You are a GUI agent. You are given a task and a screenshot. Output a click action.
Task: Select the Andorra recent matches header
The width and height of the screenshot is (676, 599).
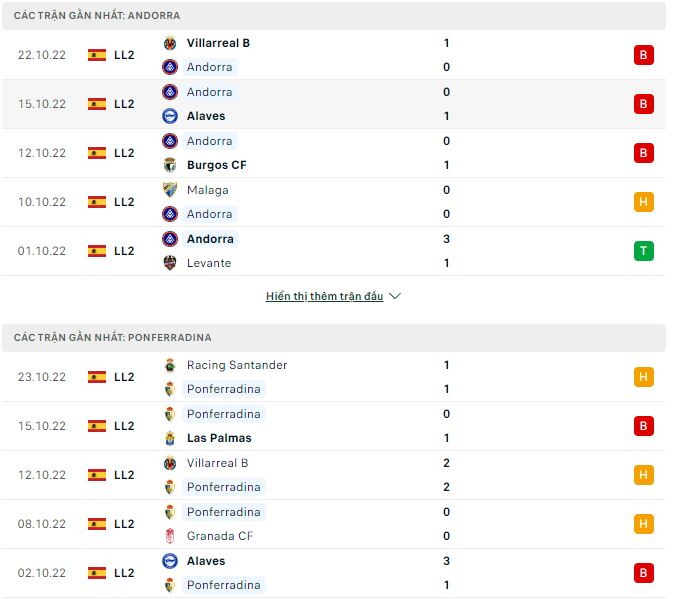[x=97, y=16]
